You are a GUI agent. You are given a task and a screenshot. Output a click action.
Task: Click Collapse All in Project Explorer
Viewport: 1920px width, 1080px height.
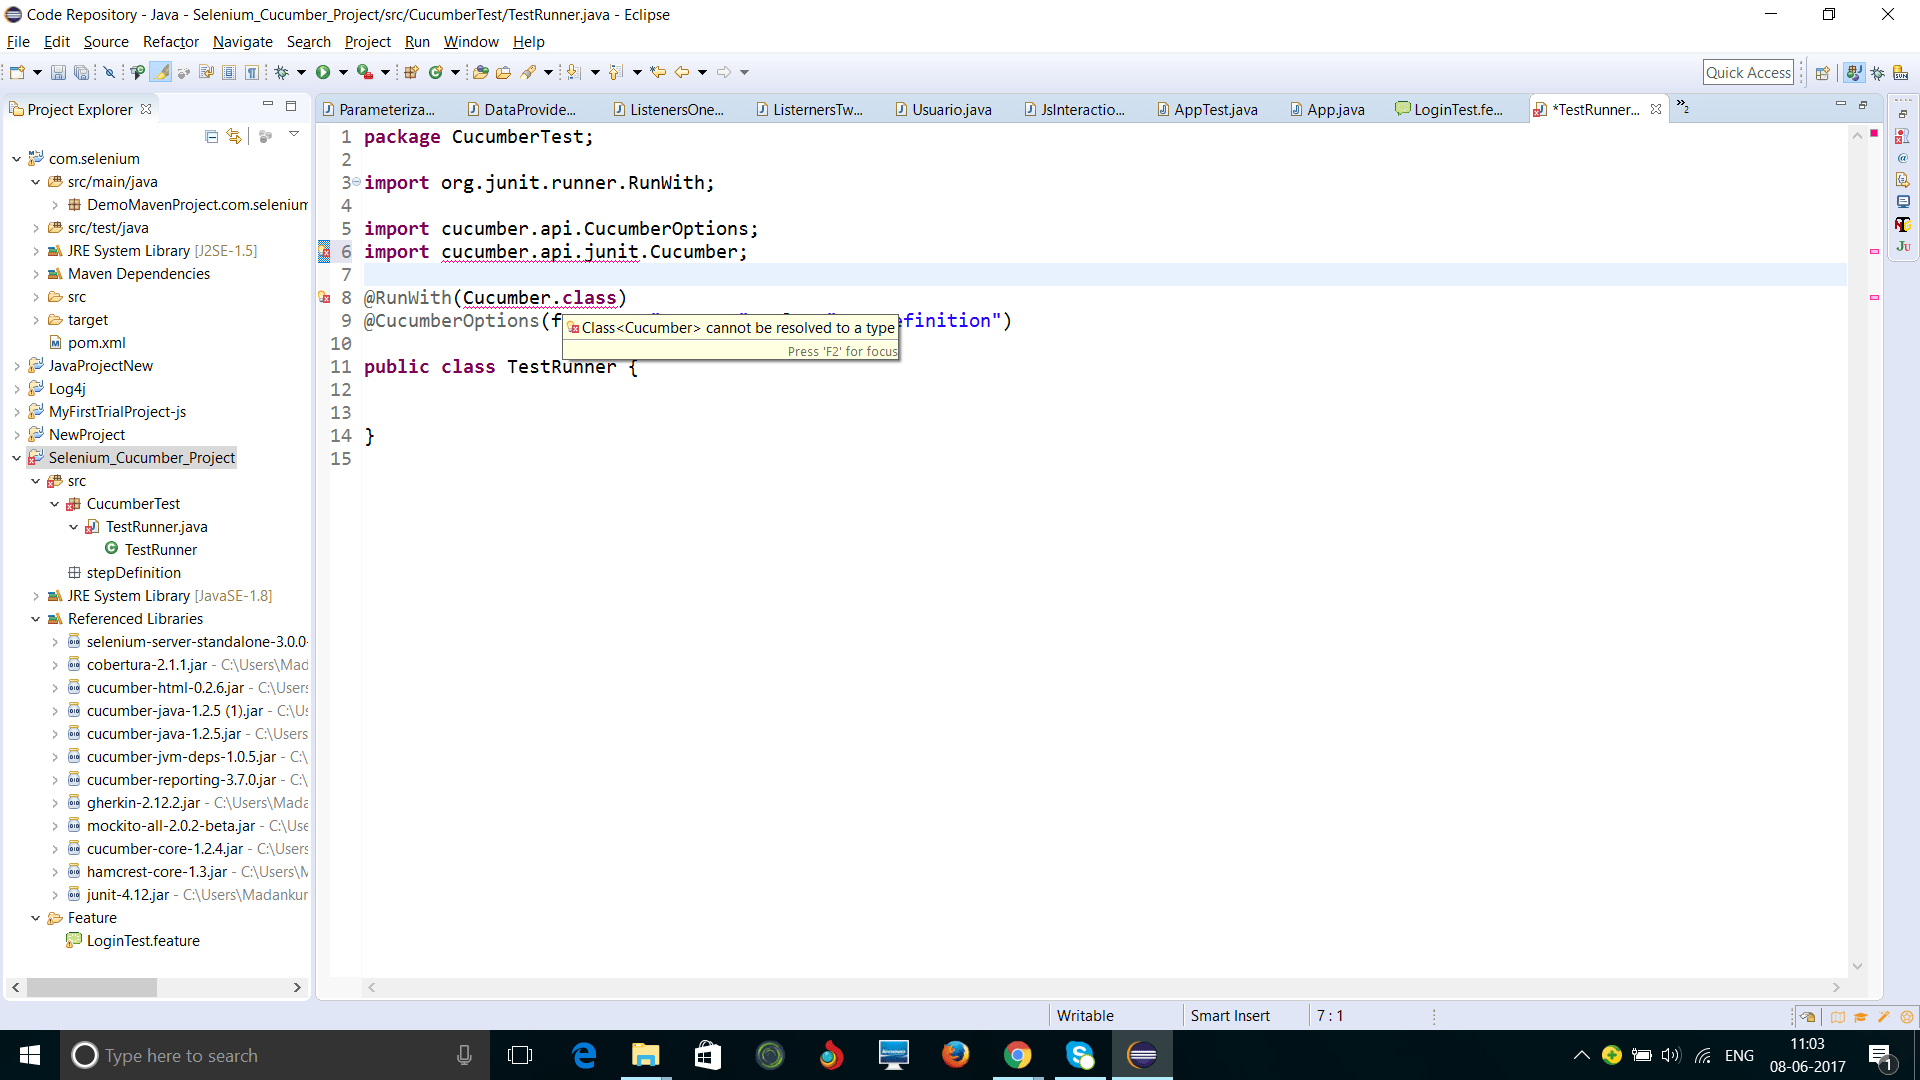(x=211, y=136)
